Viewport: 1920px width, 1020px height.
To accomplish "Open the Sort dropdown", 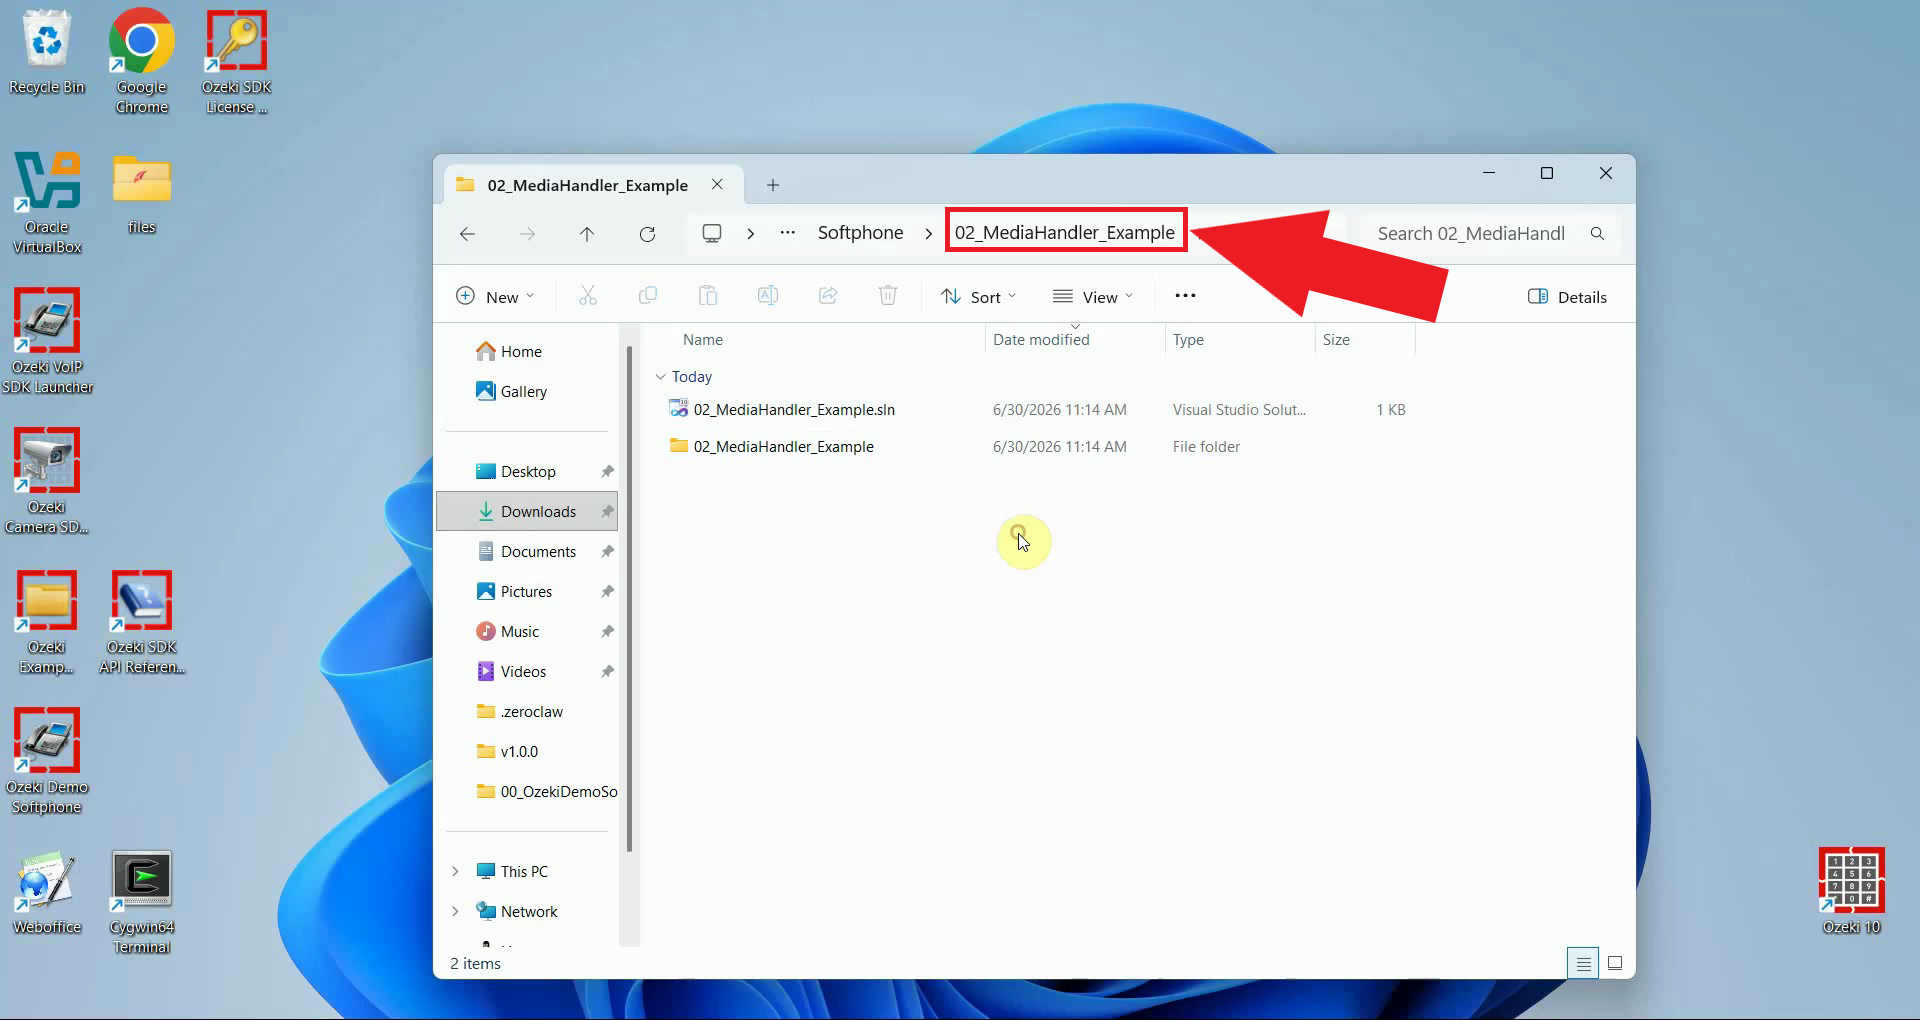I will click(x=979, y=297).
